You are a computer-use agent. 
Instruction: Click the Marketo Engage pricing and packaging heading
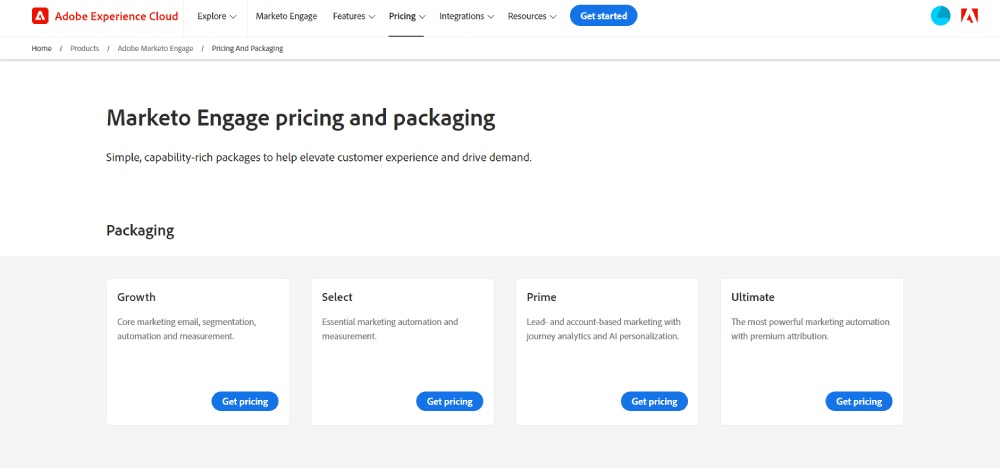300,119
